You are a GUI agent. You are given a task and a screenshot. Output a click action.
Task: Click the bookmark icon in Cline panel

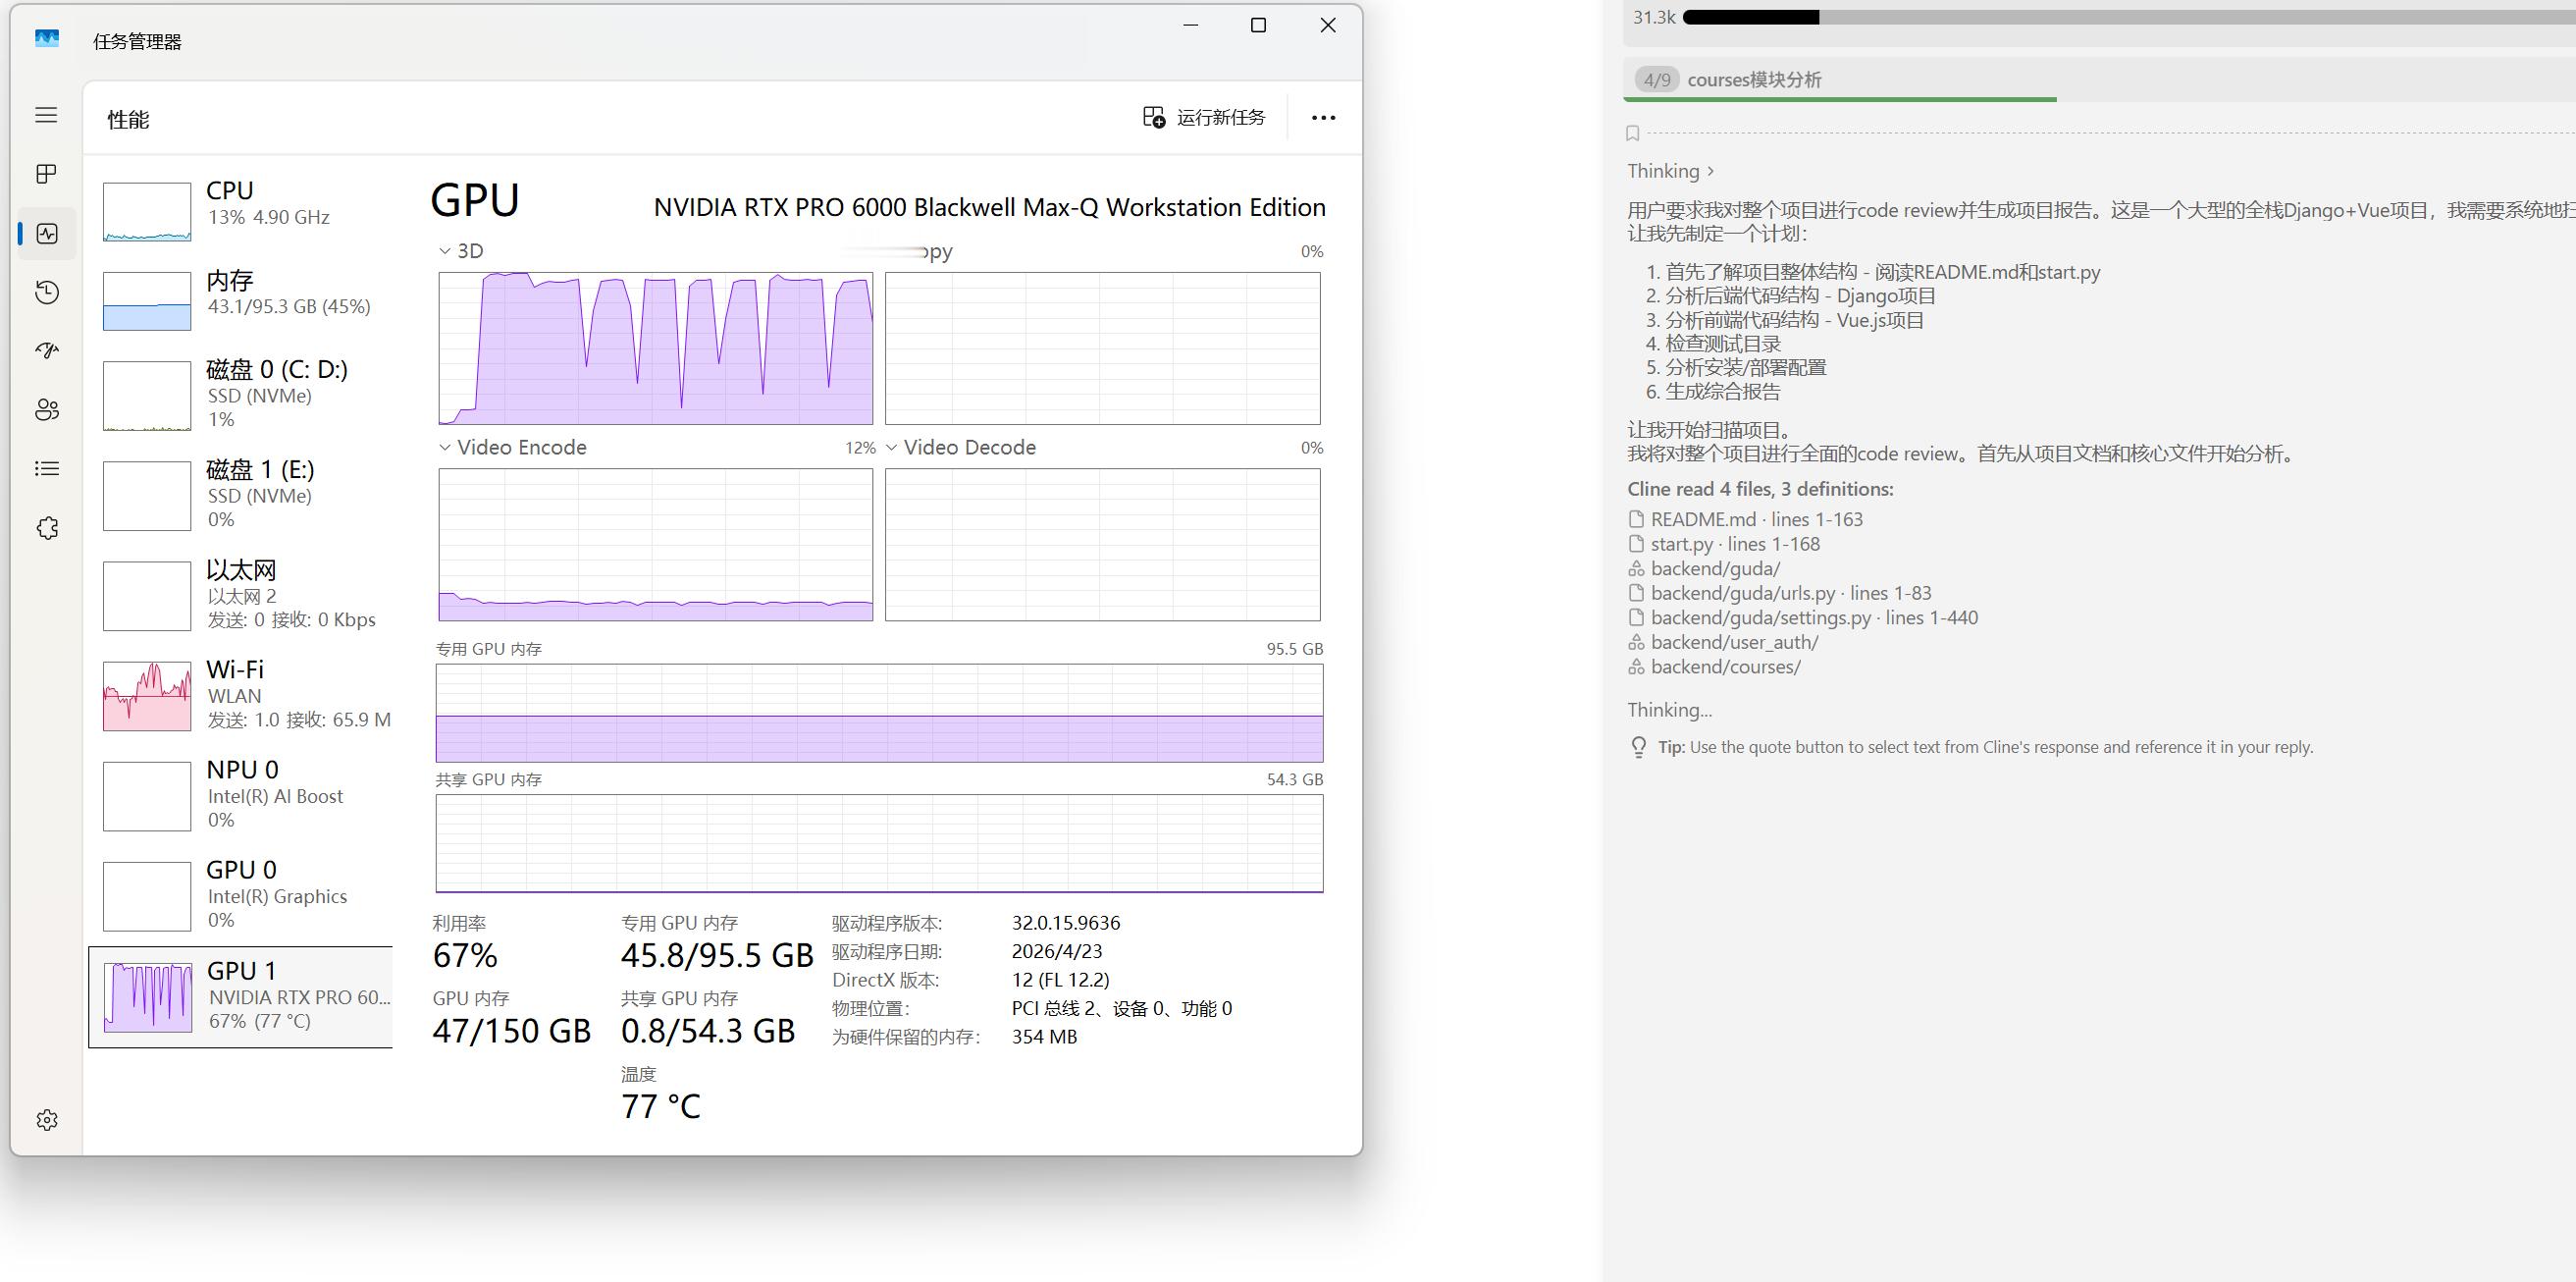click(x=1633, y=133)
